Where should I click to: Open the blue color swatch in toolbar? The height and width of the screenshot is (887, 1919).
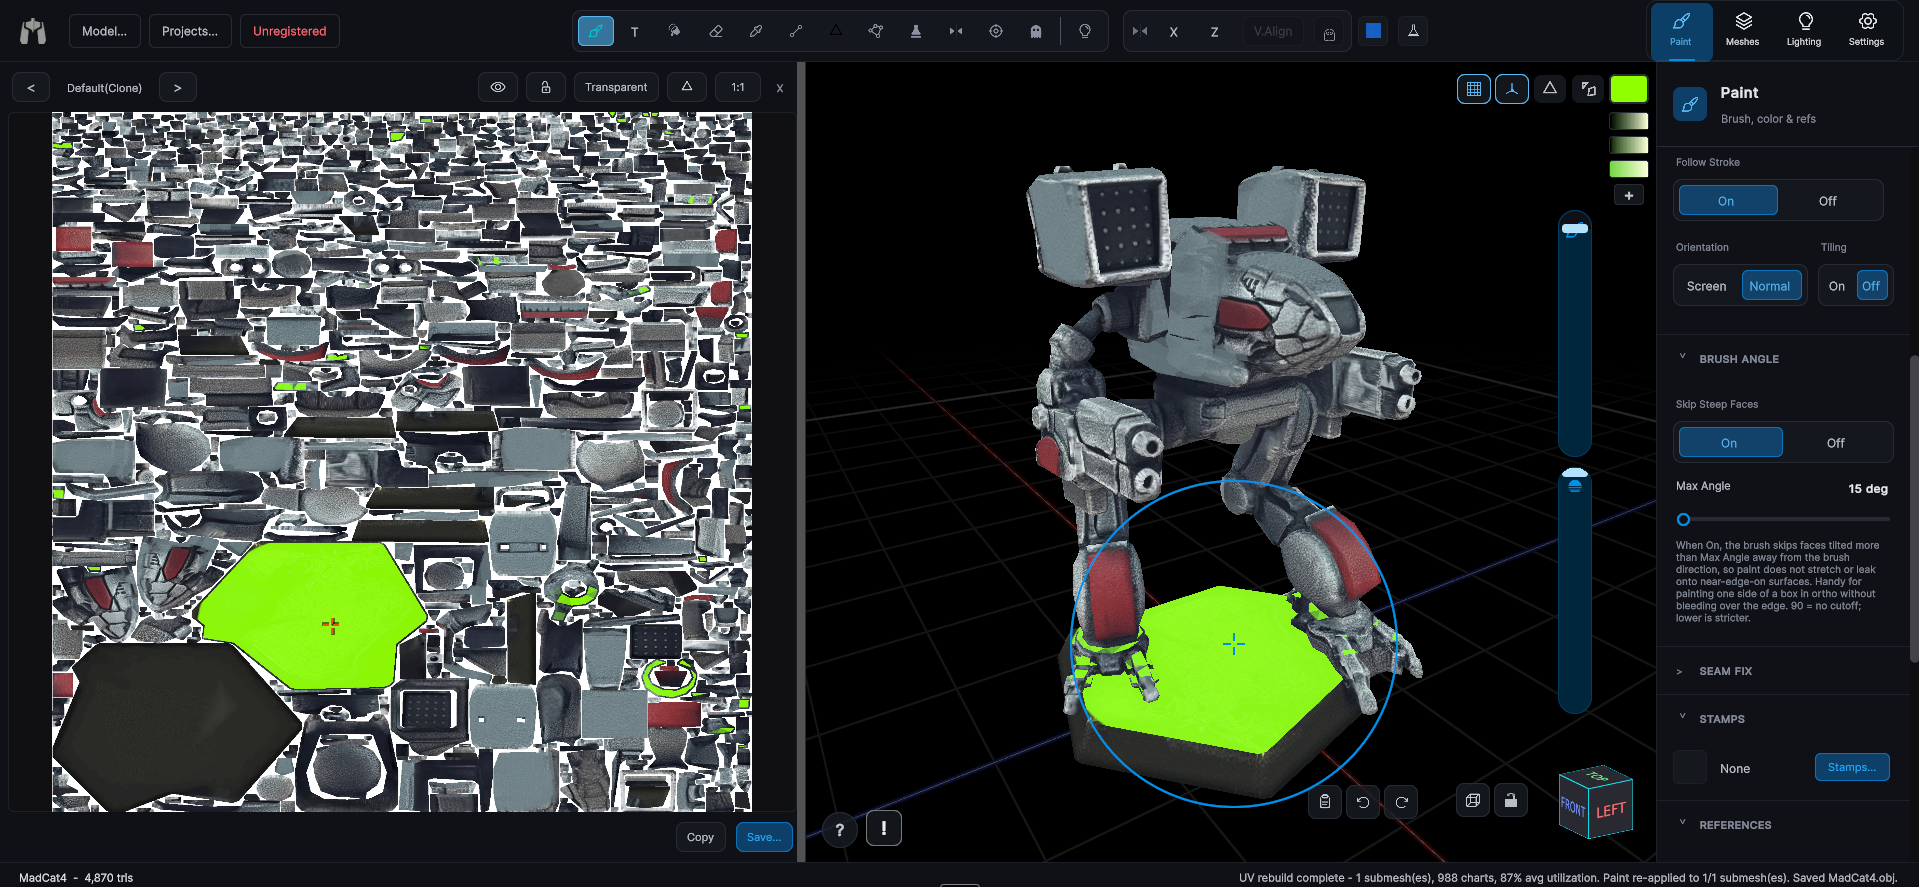(x=1374, y=31)
